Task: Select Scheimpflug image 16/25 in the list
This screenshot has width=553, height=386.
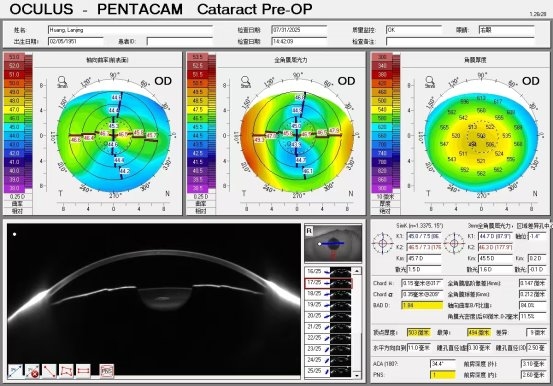Action: tap(328, 271)
